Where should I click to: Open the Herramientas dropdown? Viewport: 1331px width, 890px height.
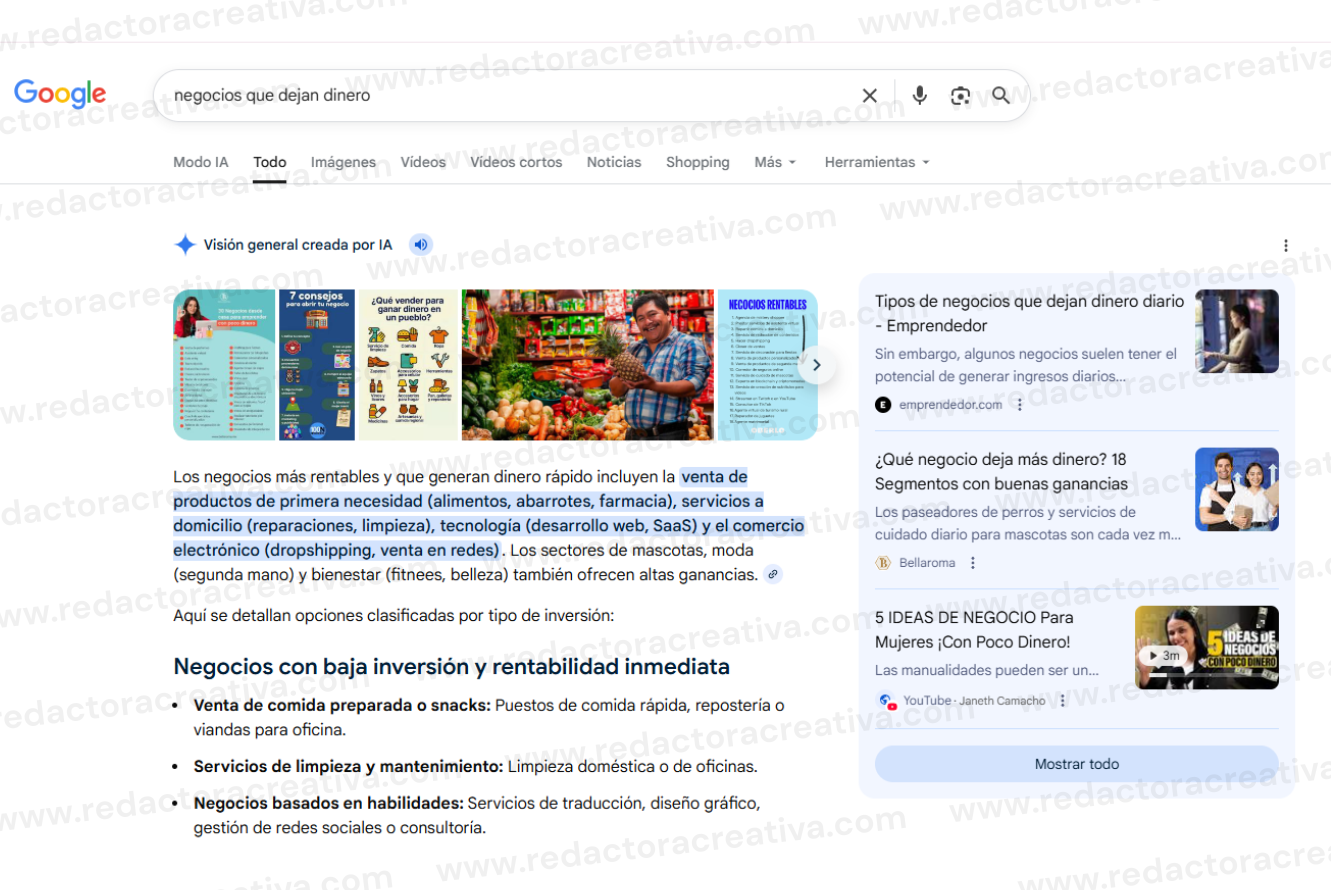click(x=877, y=162)
